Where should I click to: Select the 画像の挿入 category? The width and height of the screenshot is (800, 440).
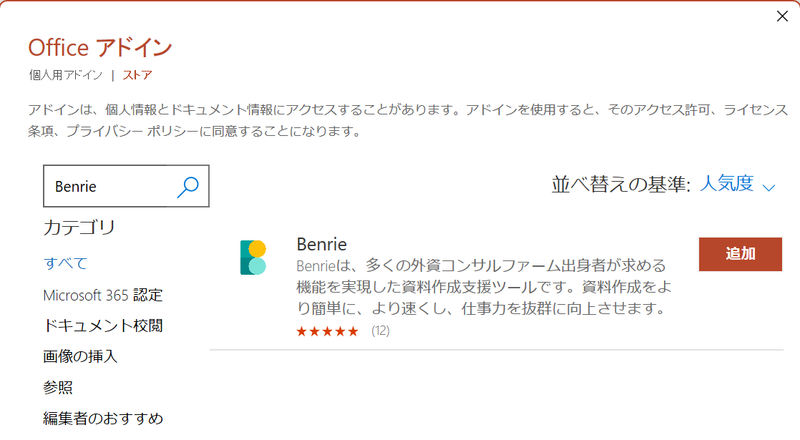(80, 356)
